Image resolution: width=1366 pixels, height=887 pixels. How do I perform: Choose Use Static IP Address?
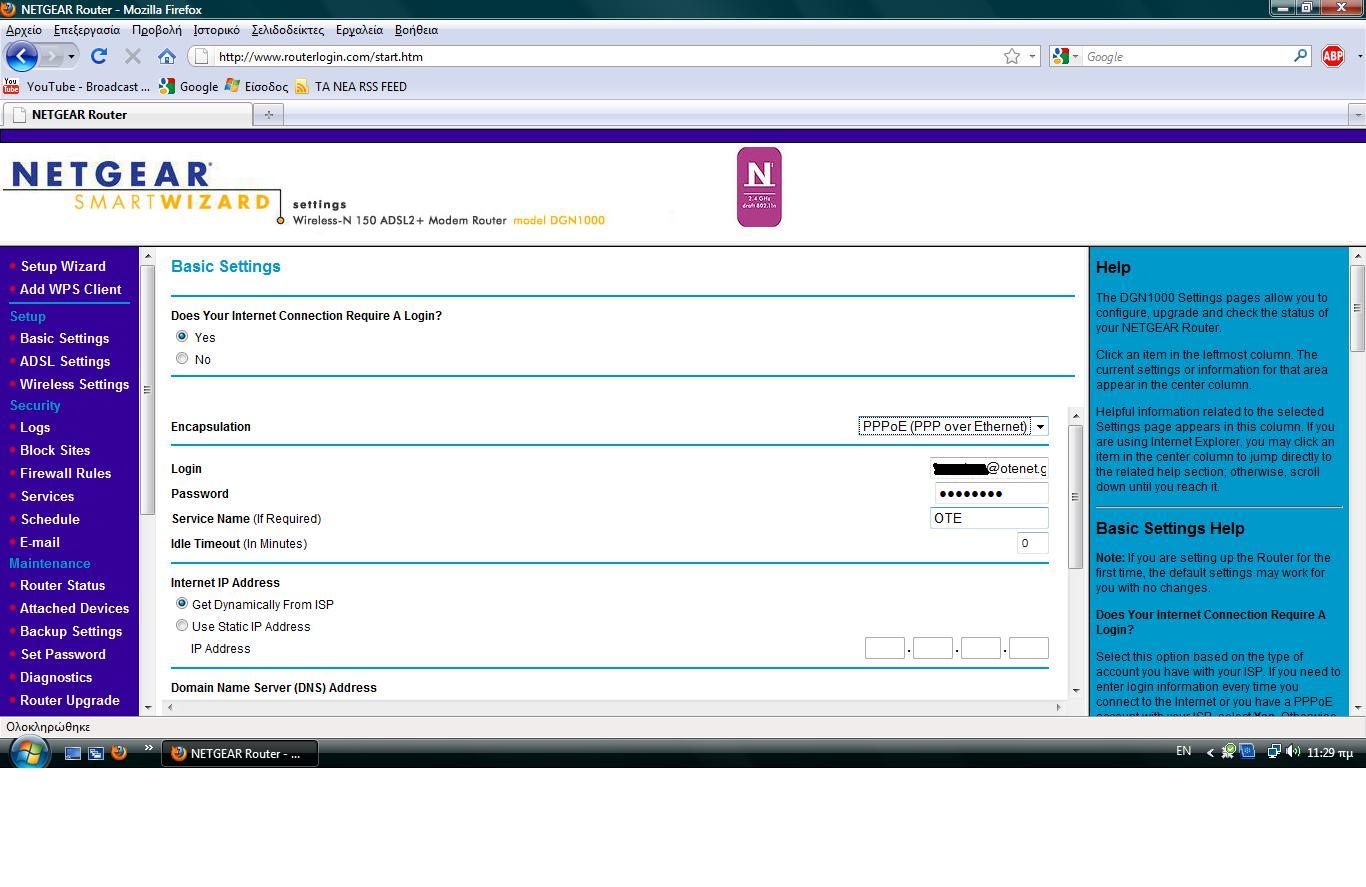click(x=182, y=626)
